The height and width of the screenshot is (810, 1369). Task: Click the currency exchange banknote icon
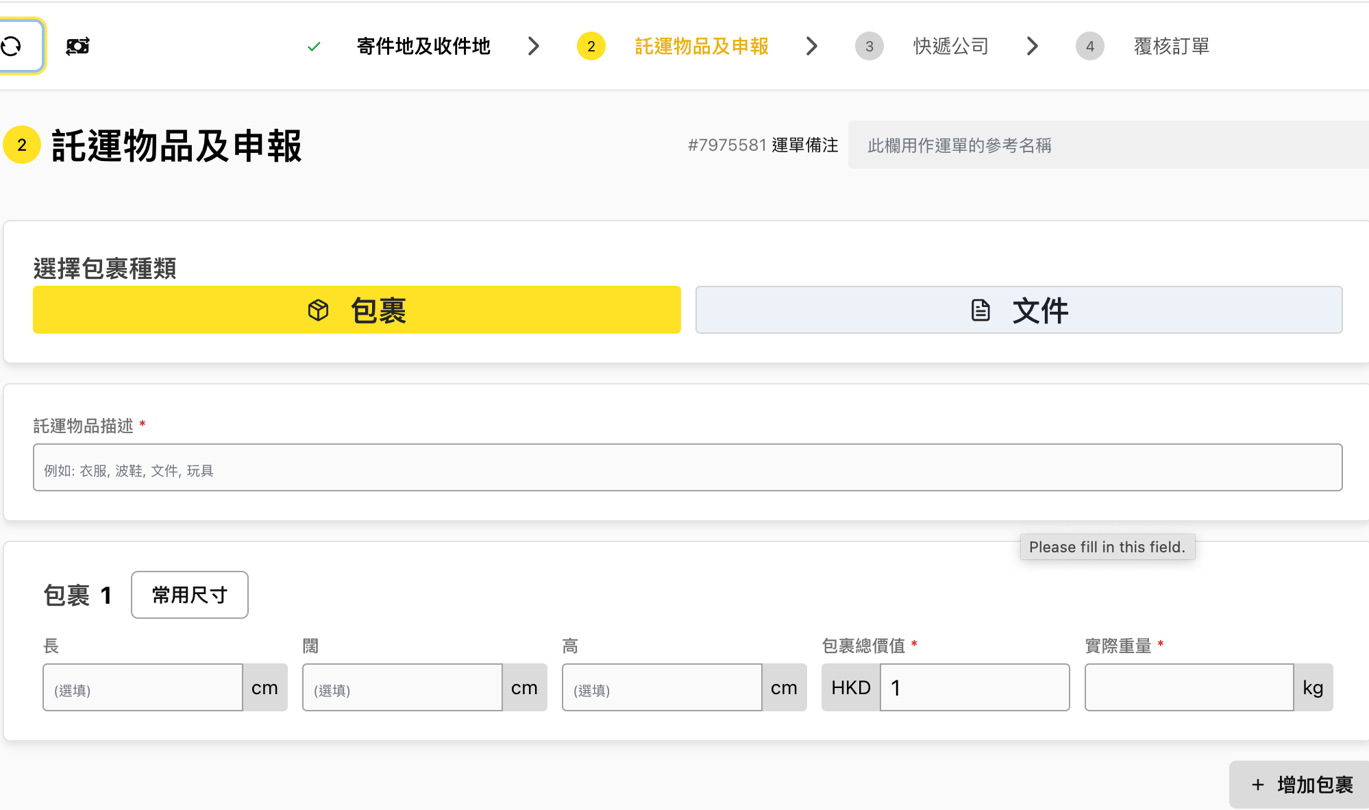[78, 46]
